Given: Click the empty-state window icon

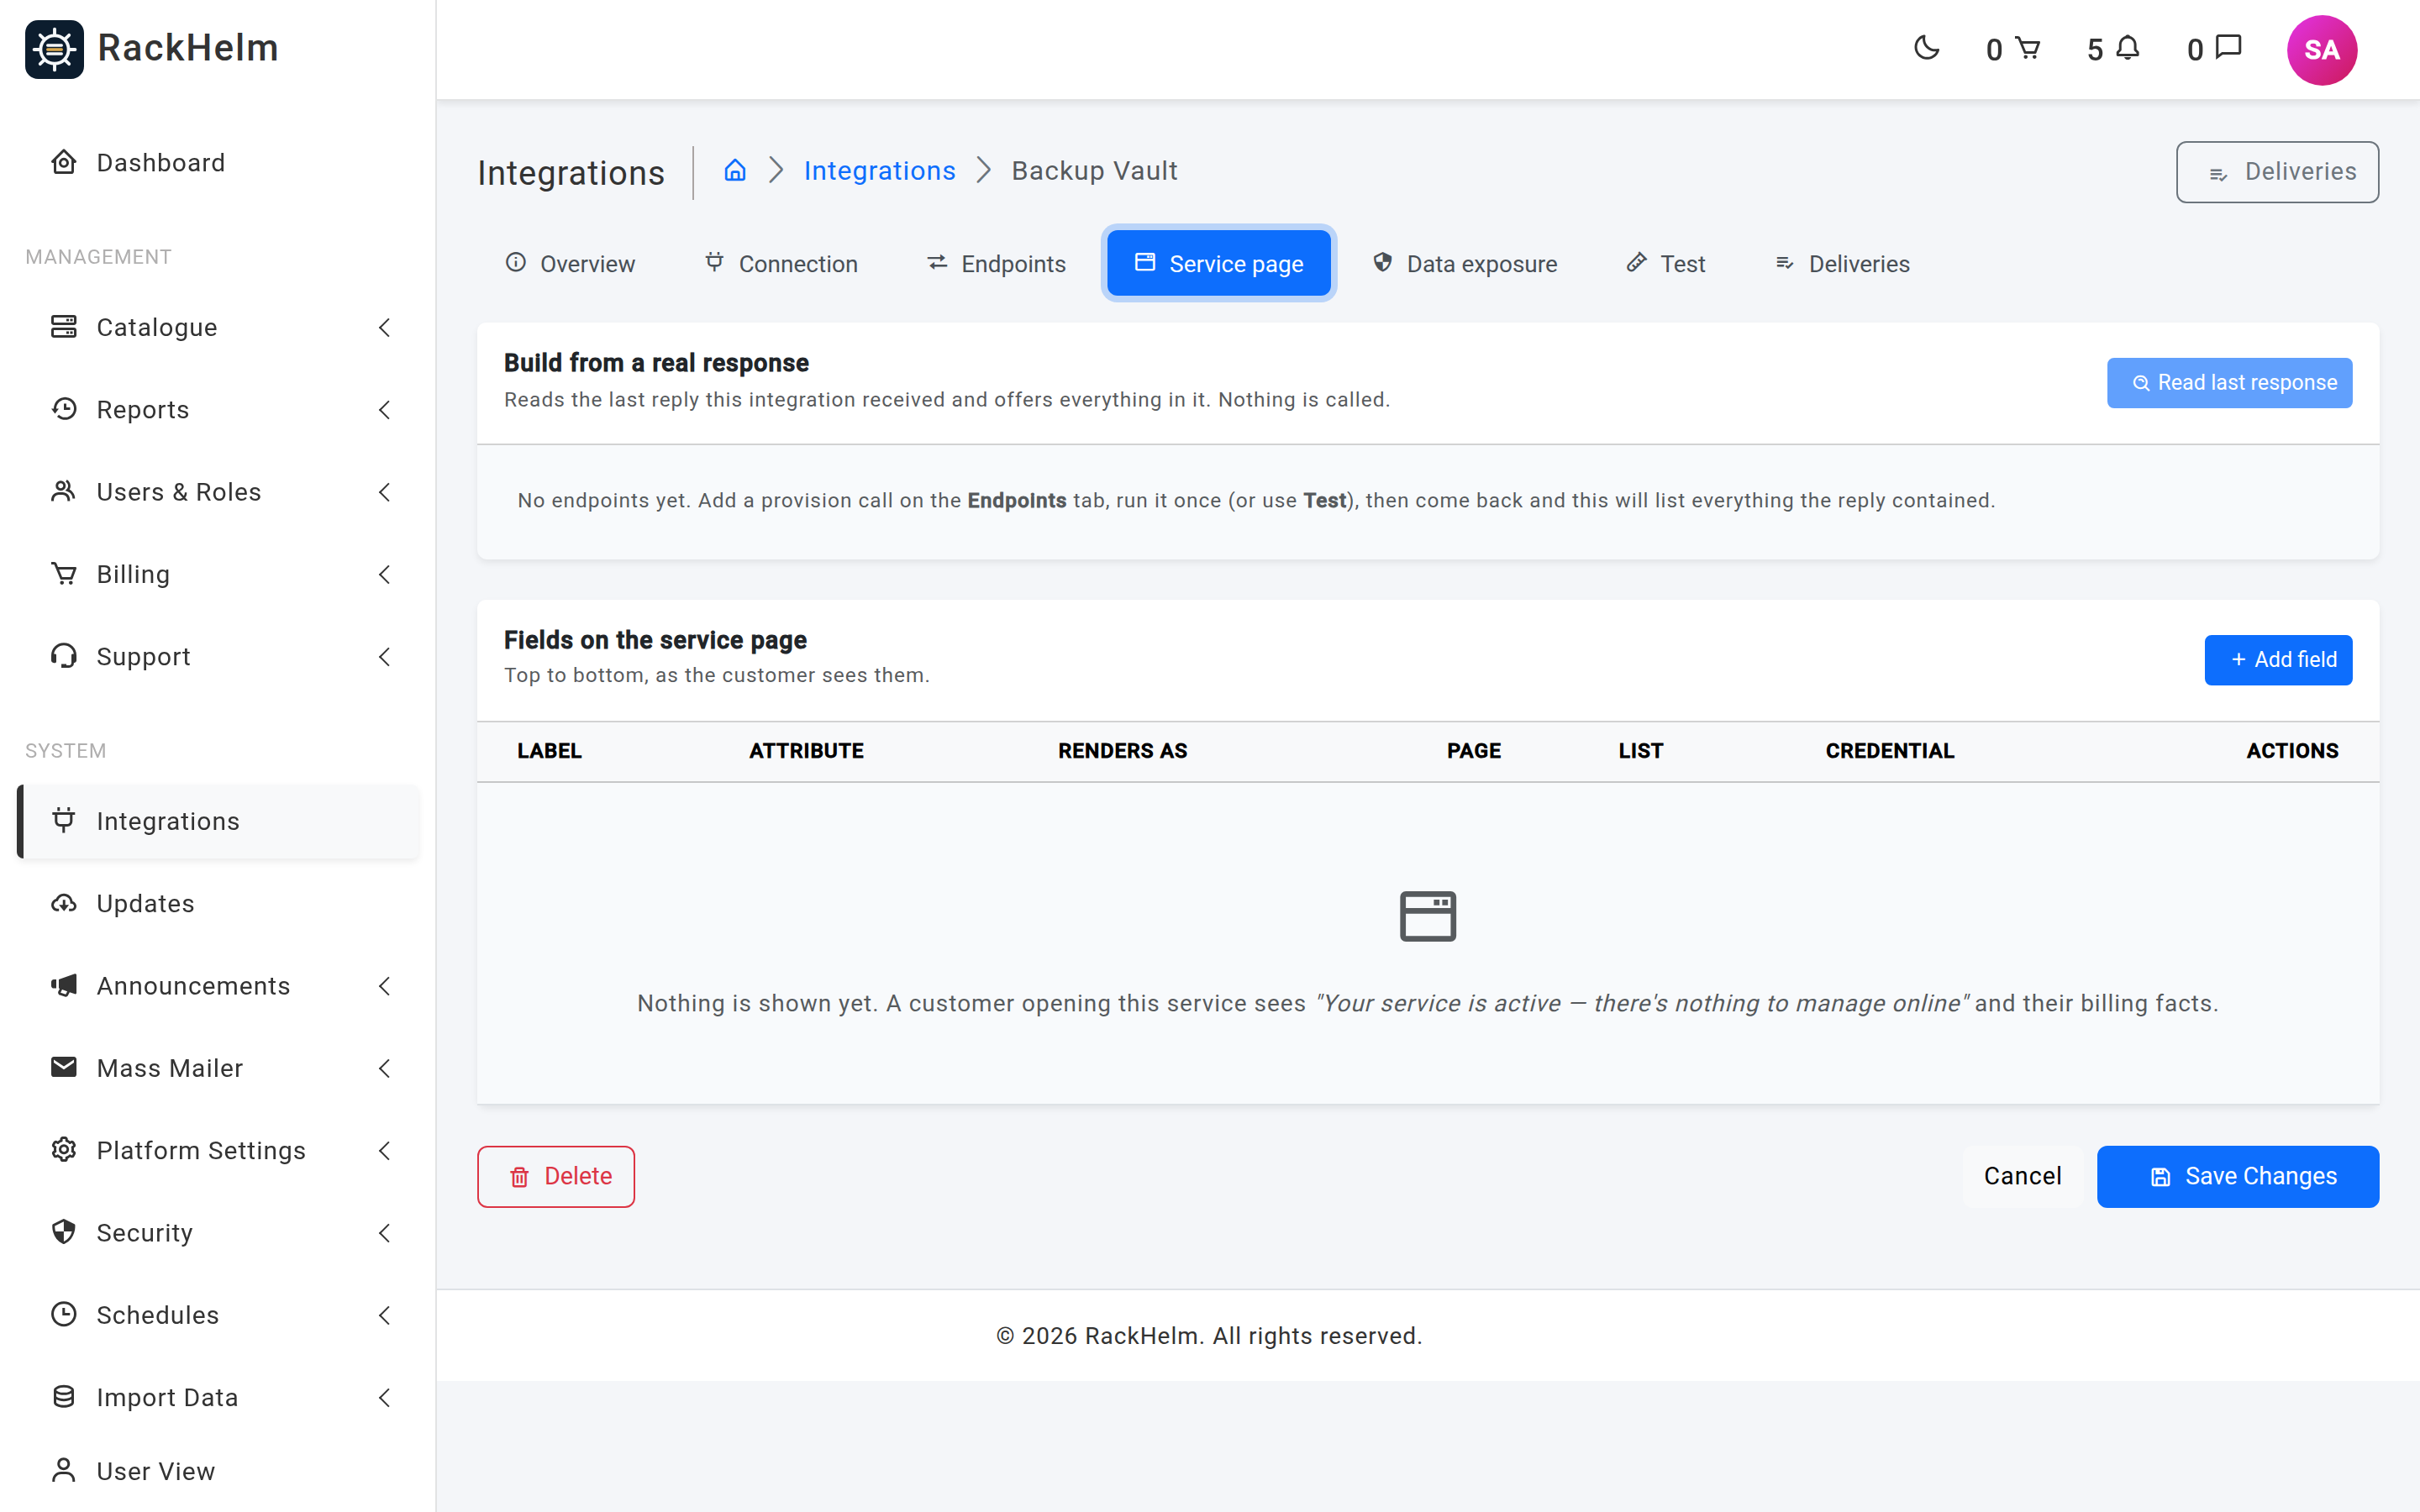Looking at the screenshot, I should (1427, 916).
